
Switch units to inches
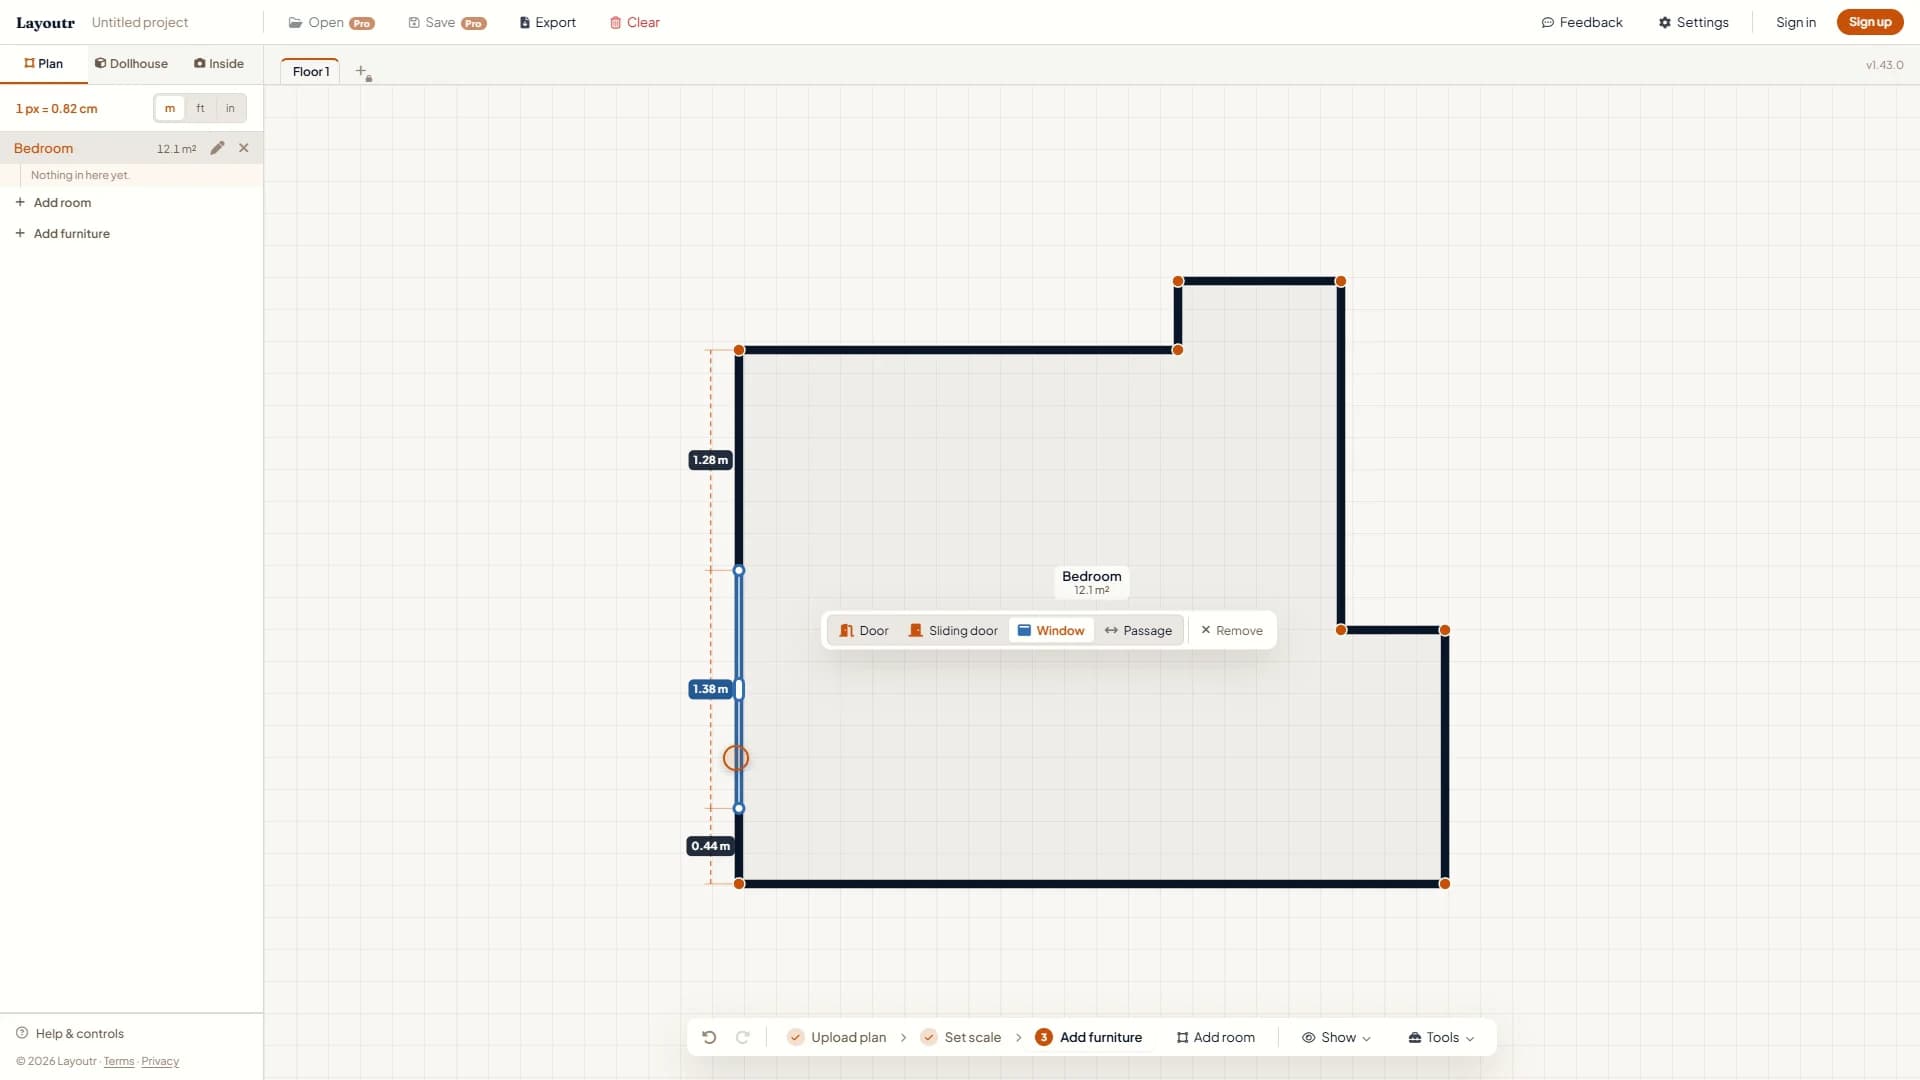(230, 108)
